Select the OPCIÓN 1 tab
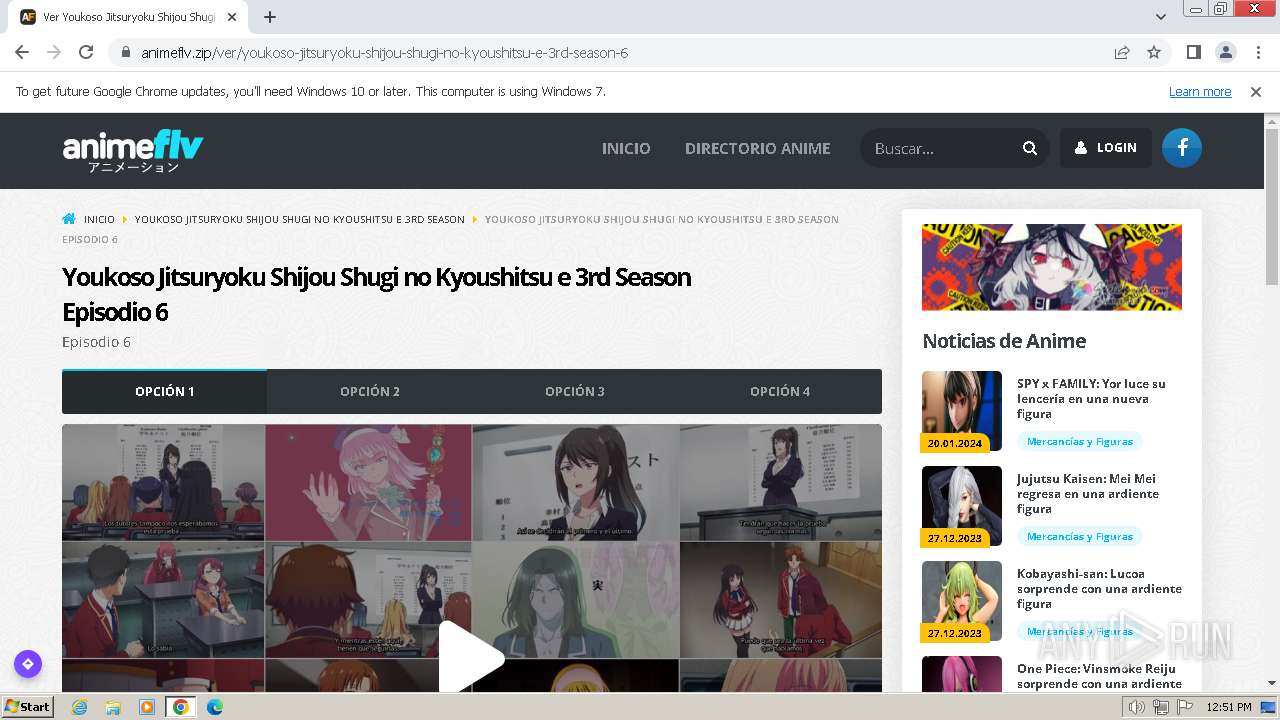This screenshot has width=1280, height=720. (x=164, y=392)
